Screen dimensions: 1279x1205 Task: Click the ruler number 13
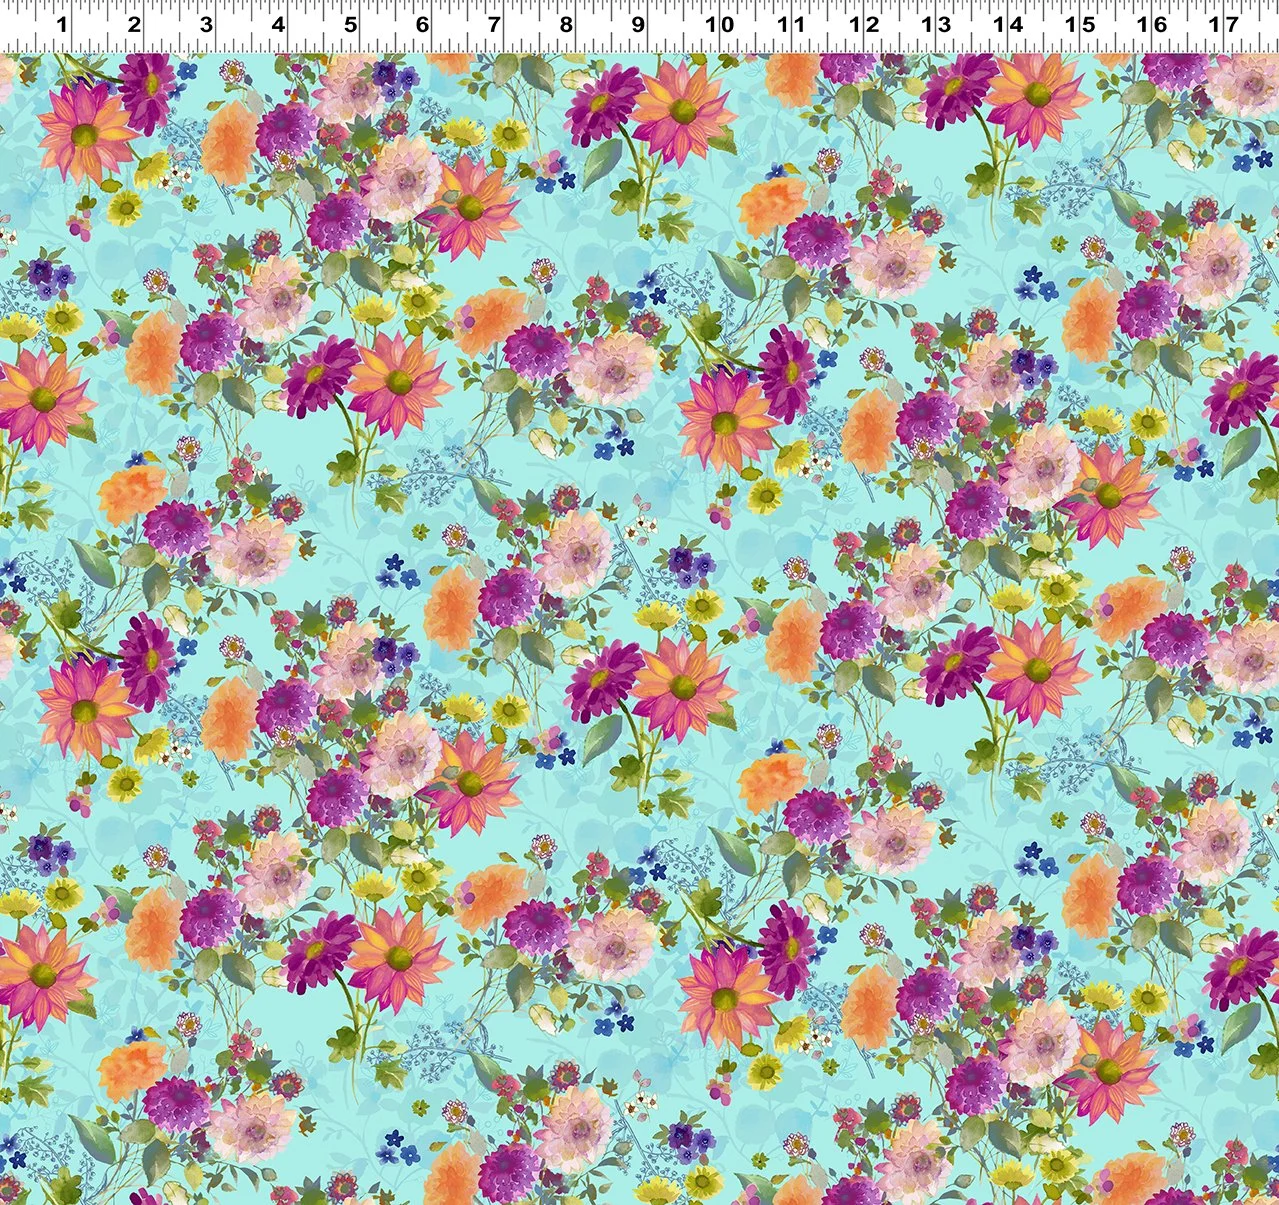[x=936, y=24]
